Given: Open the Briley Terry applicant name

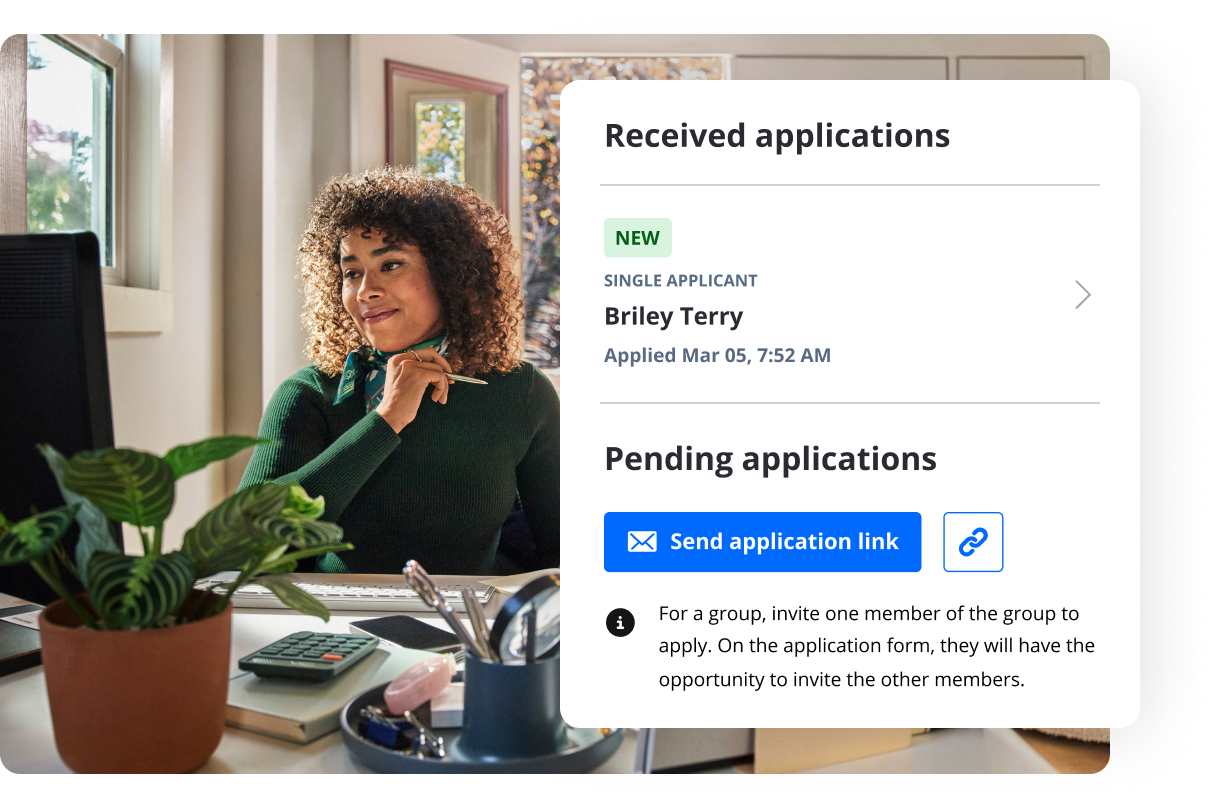Looking at the screenshot, I should click(x=674, y=317).
